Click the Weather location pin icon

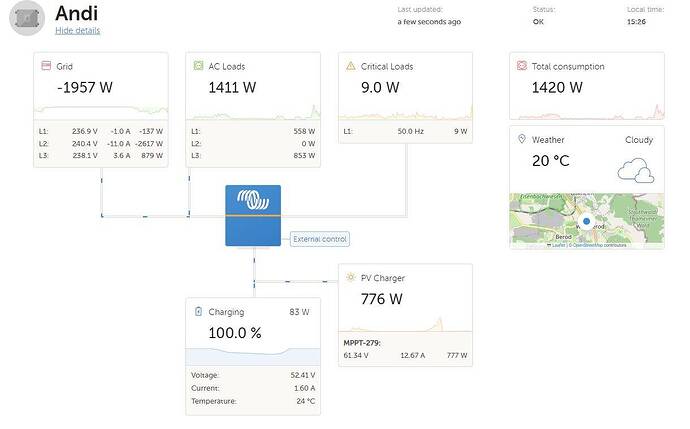click(x=522, y=139)
